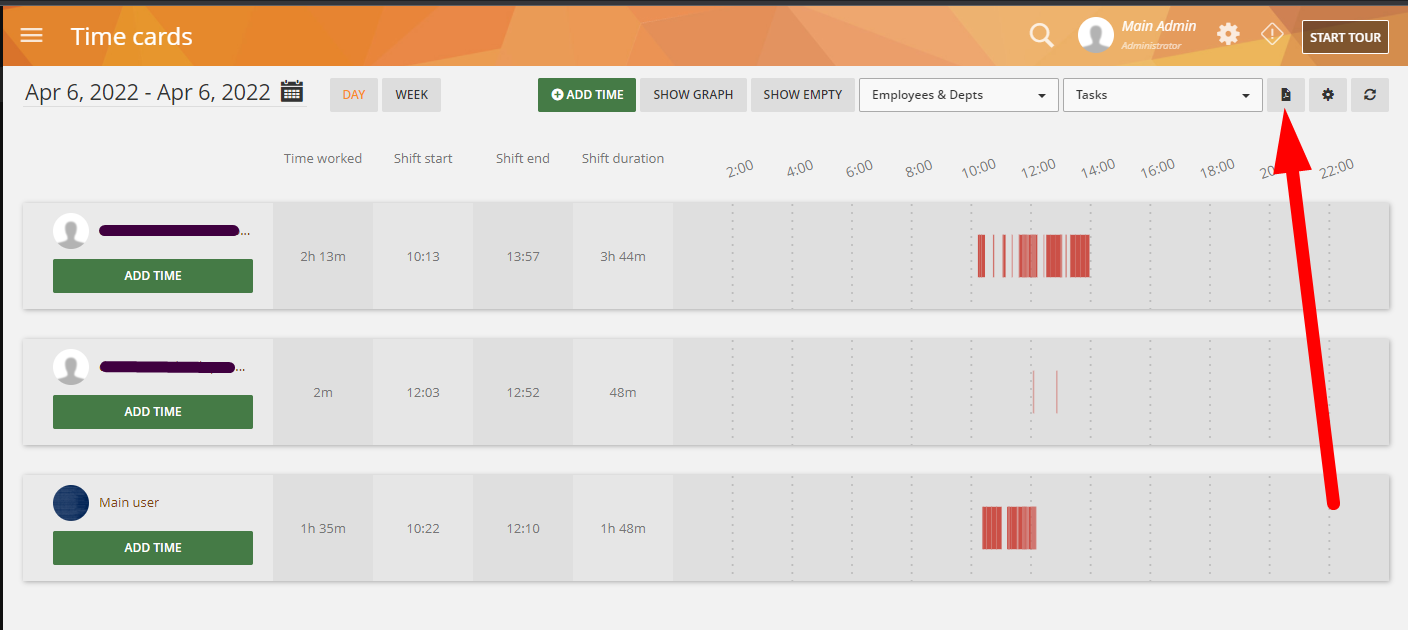This screenshot has width=1408, height=630.
Task: Click ADD TIME under Main user
Action: tap(153, 548)
